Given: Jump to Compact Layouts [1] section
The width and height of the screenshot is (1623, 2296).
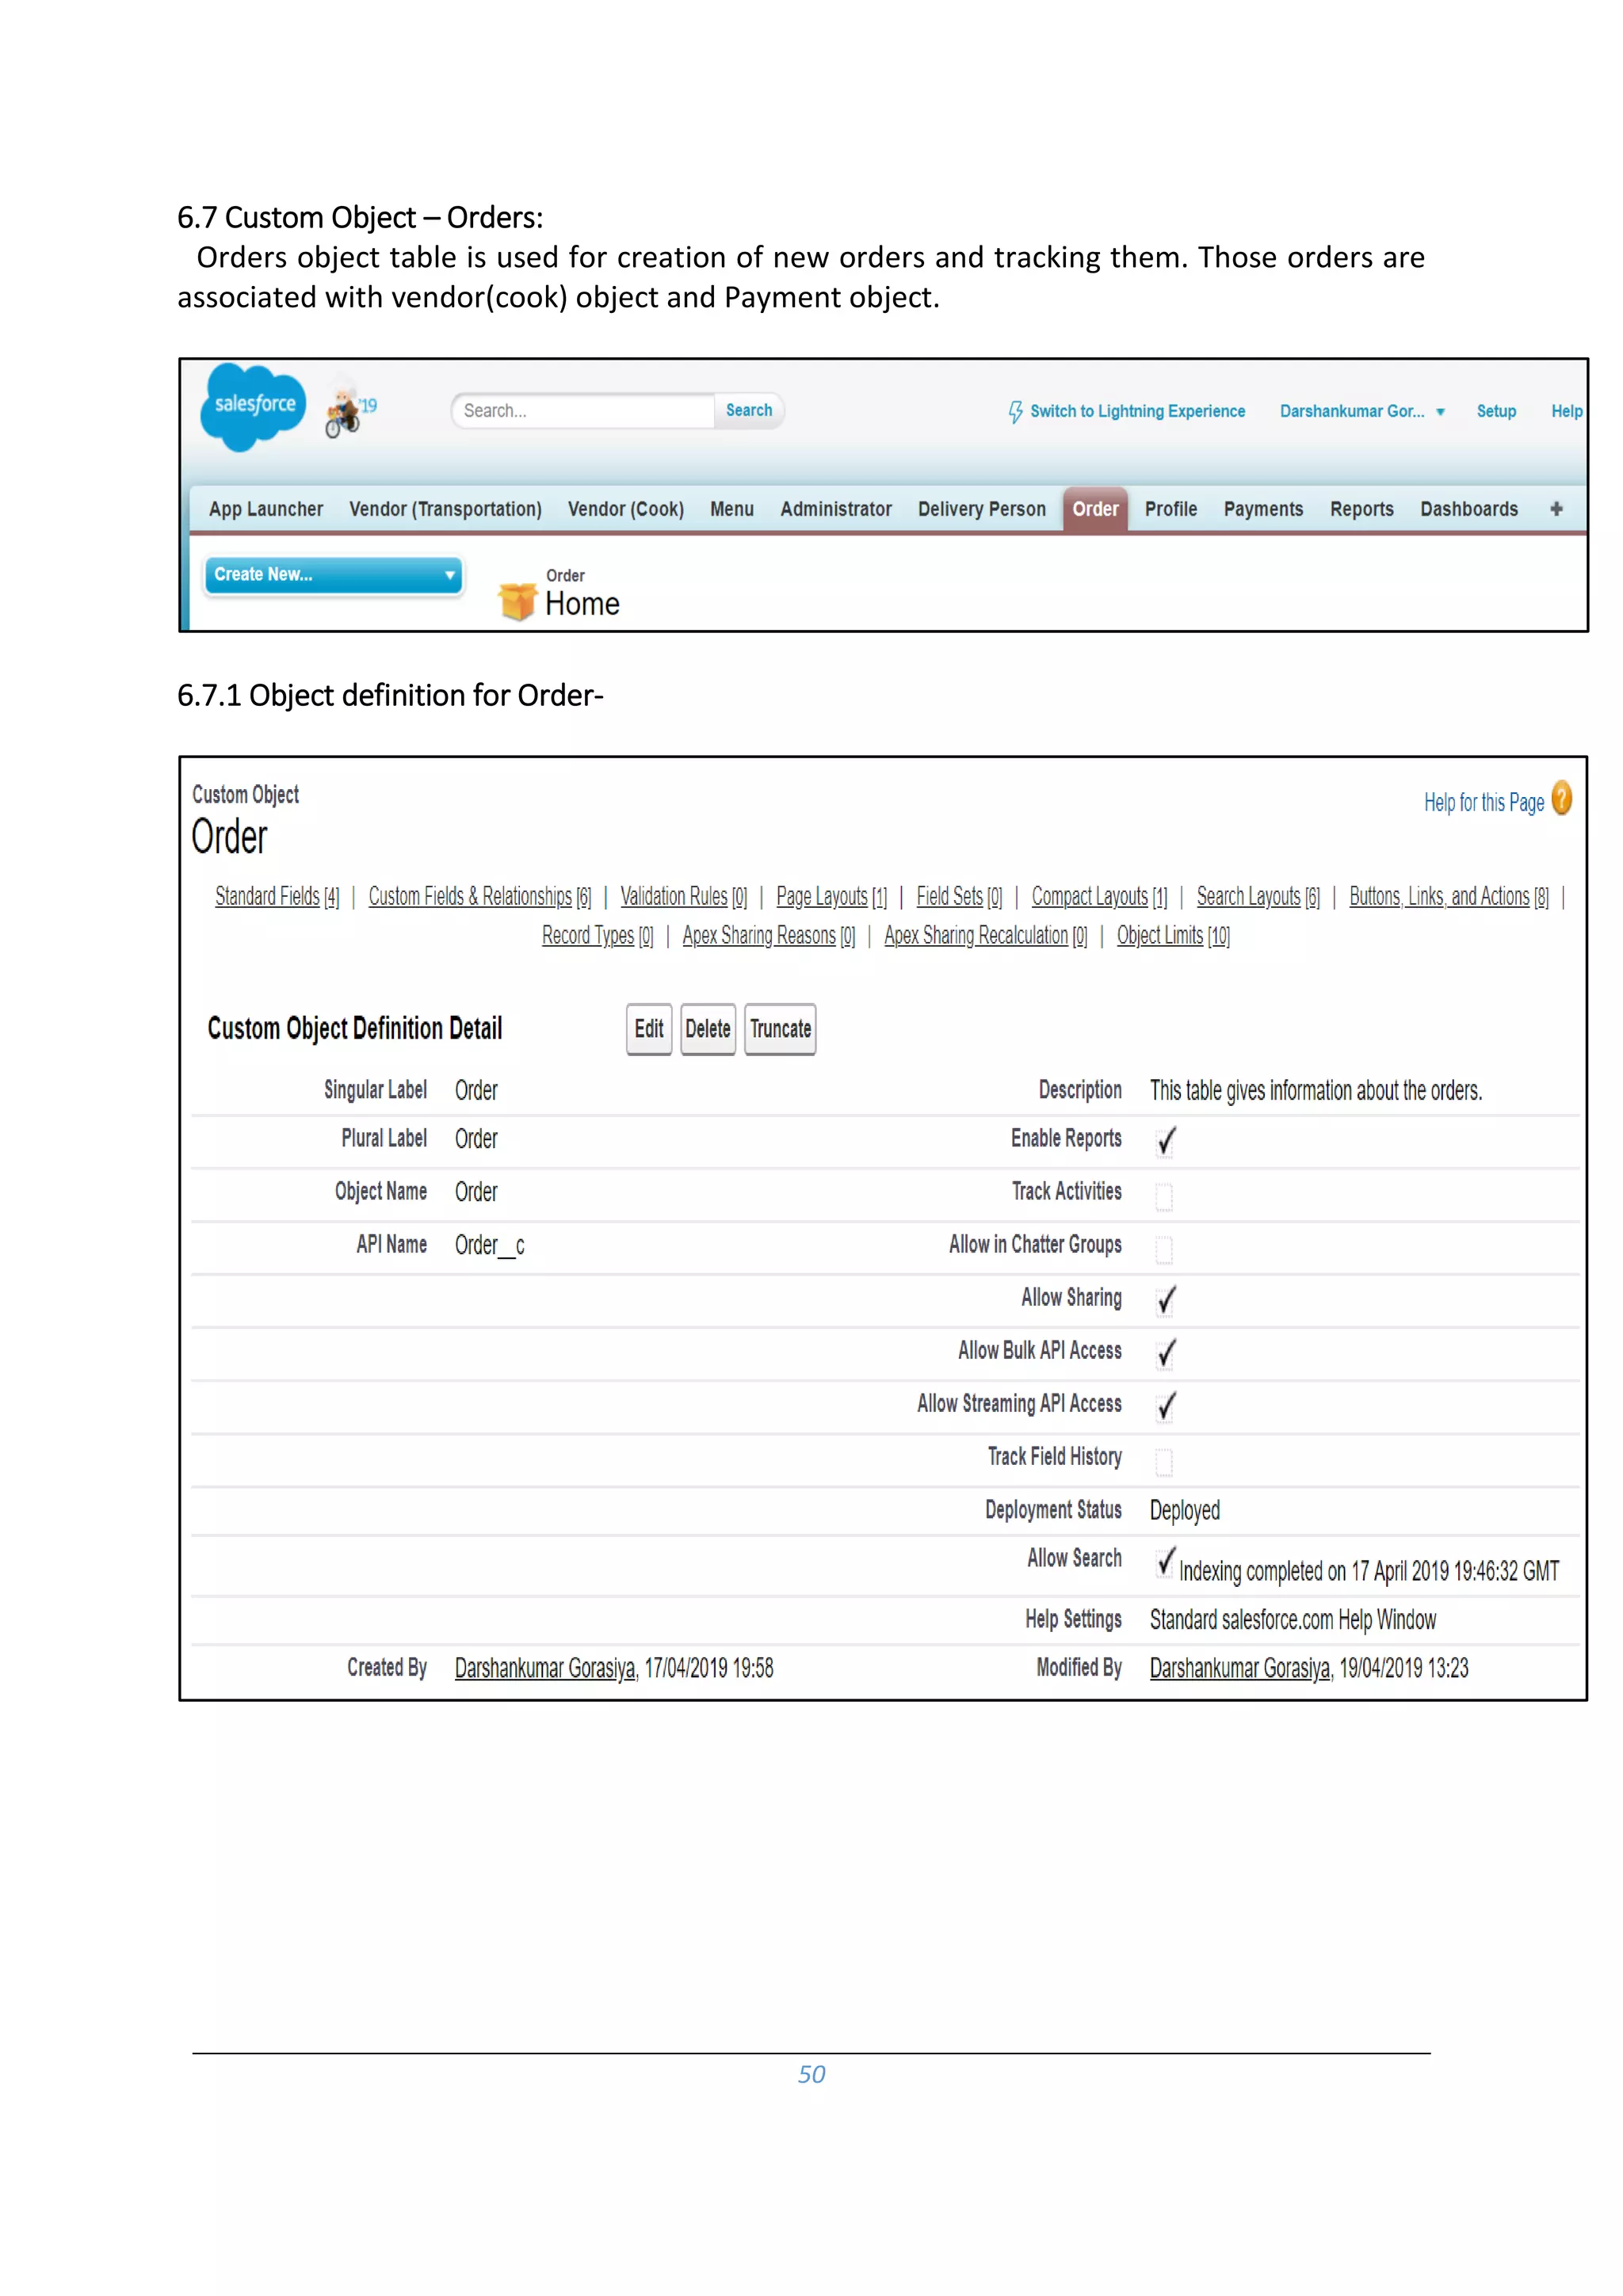Looking at the screenshot, I should tap(1100, 896).
